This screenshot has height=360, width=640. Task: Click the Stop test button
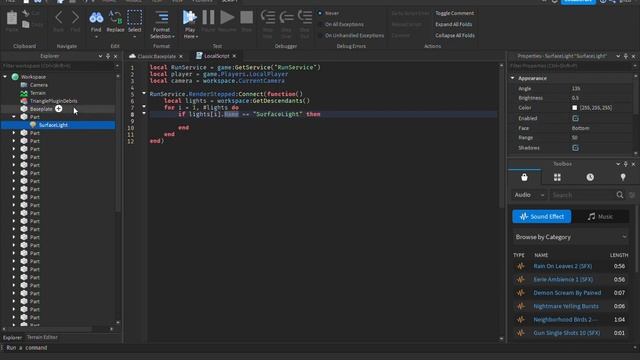pos(246,17)
